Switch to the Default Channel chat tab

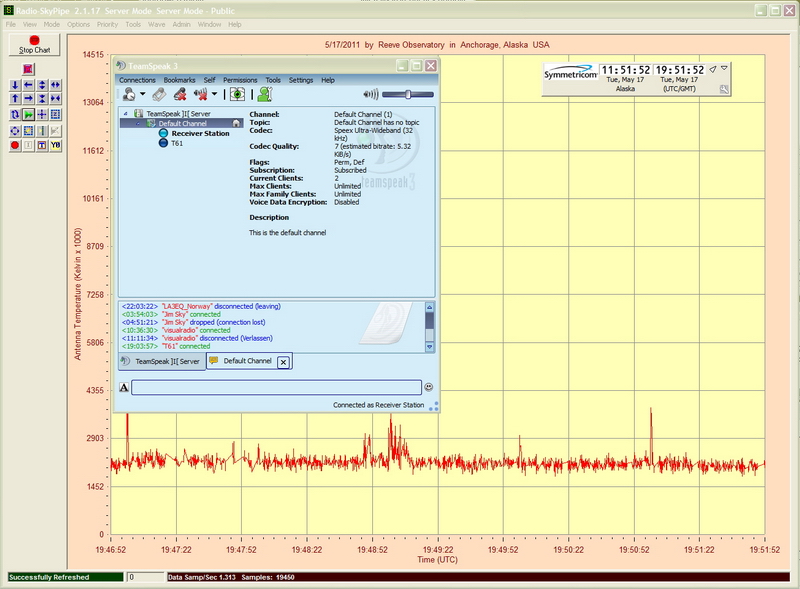(247, 361)
